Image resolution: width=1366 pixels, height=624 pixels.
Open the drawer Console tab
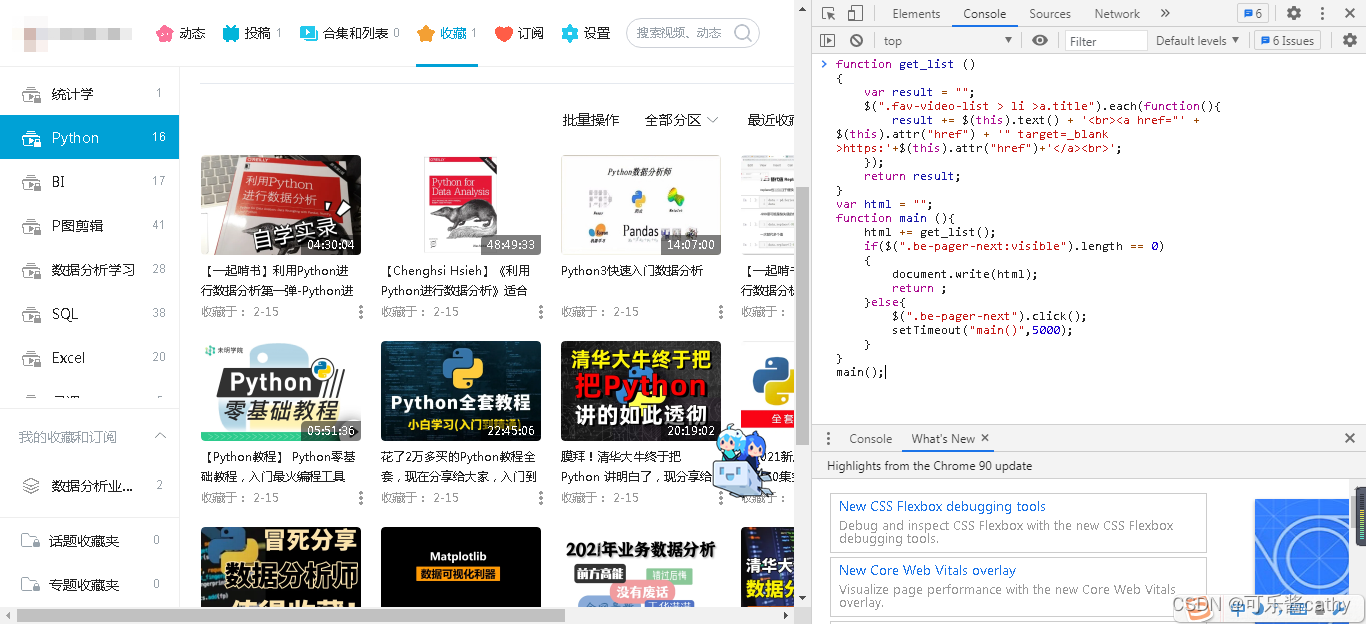tap(870, 439)
